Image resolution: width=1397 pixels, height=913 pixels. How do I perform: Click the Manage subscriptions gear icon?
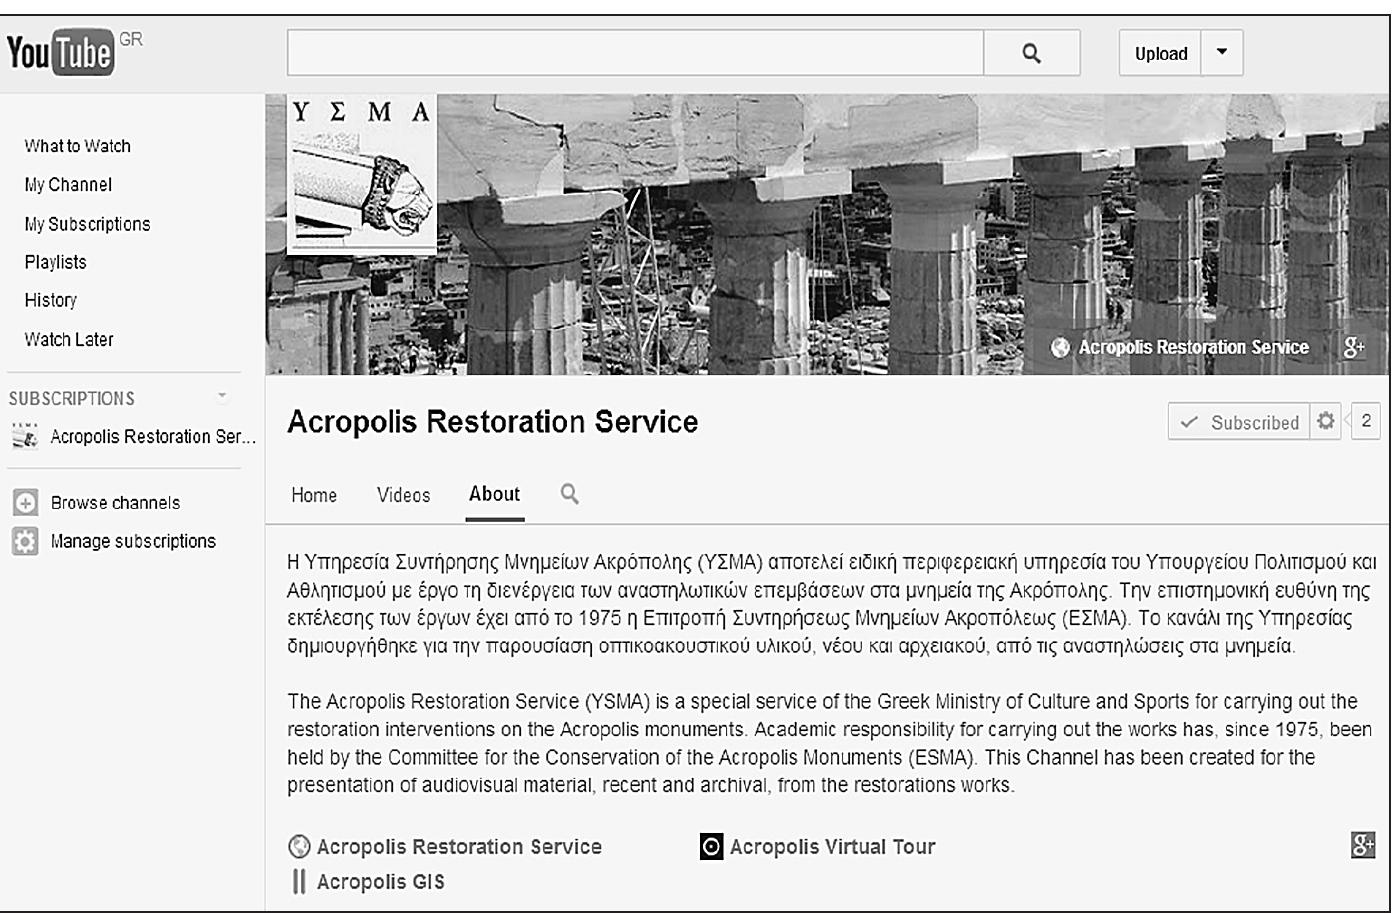coord(25,541)
